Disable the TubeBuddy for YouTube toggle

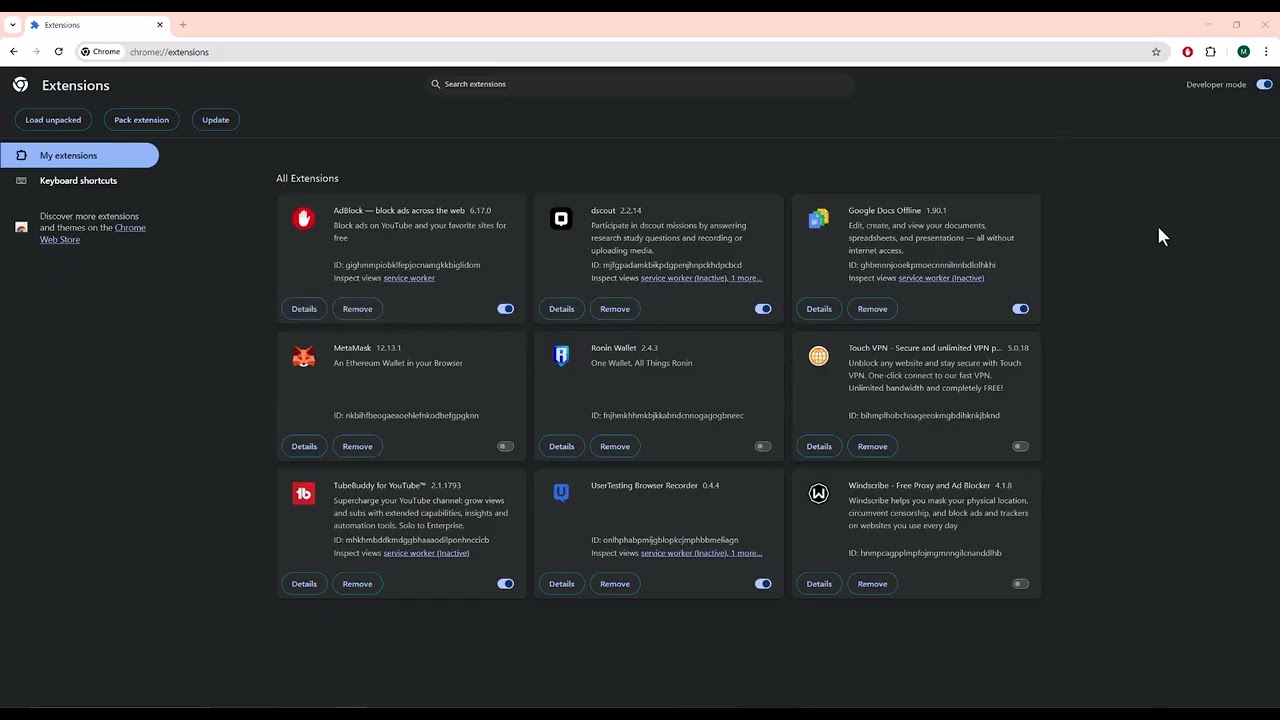(x=506, y=584)
